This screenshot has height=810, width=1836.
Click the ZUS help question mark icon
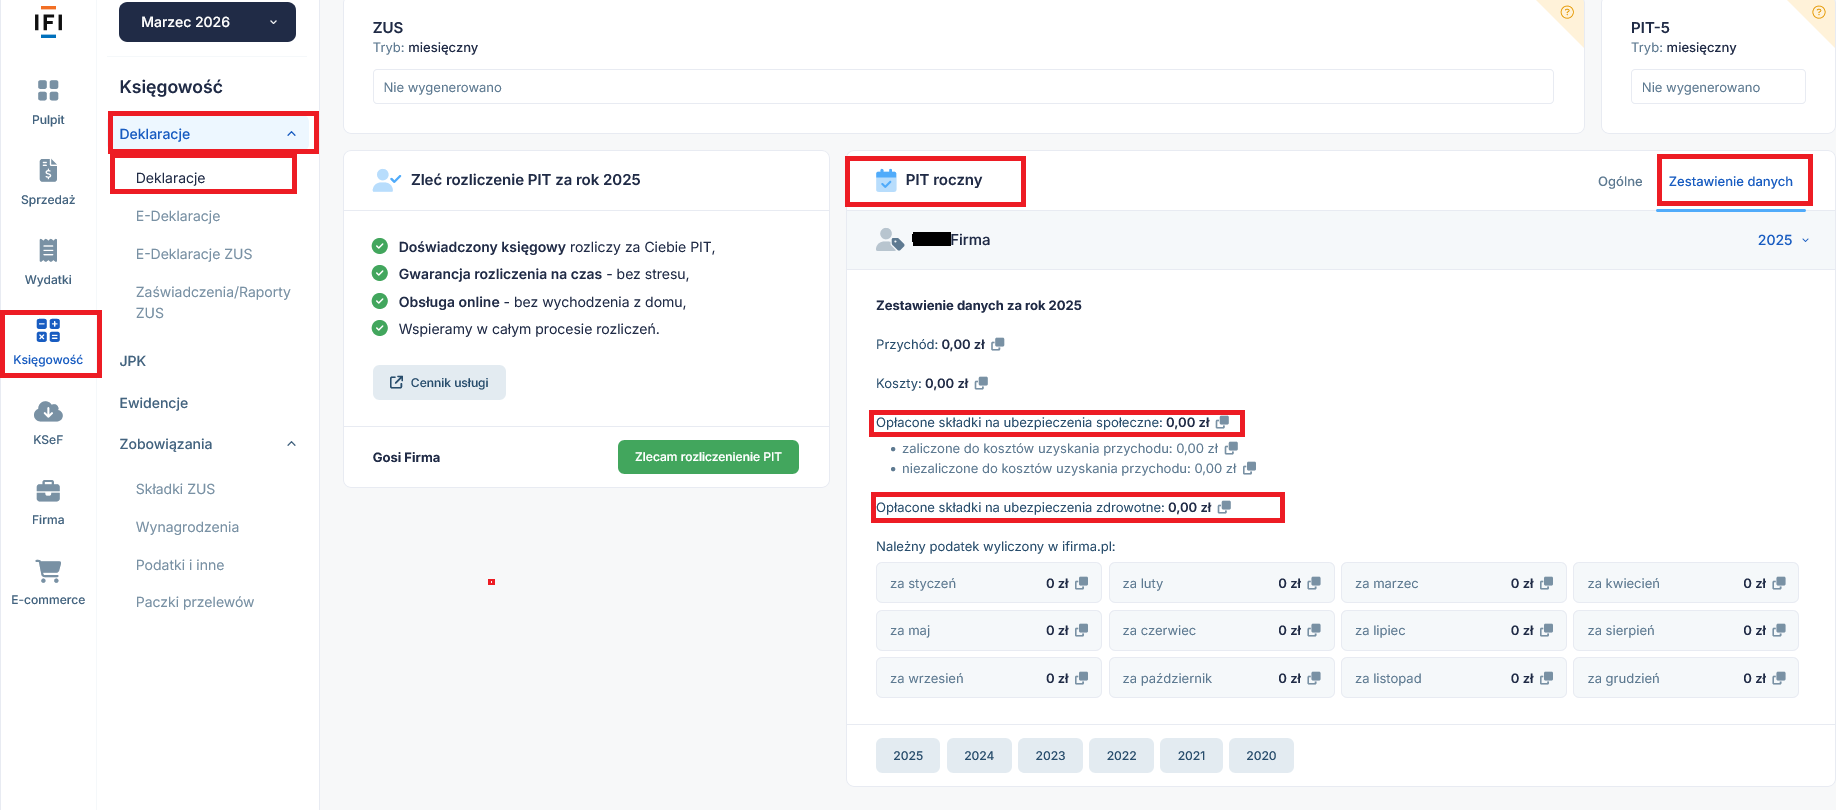tap(1567, 13)
